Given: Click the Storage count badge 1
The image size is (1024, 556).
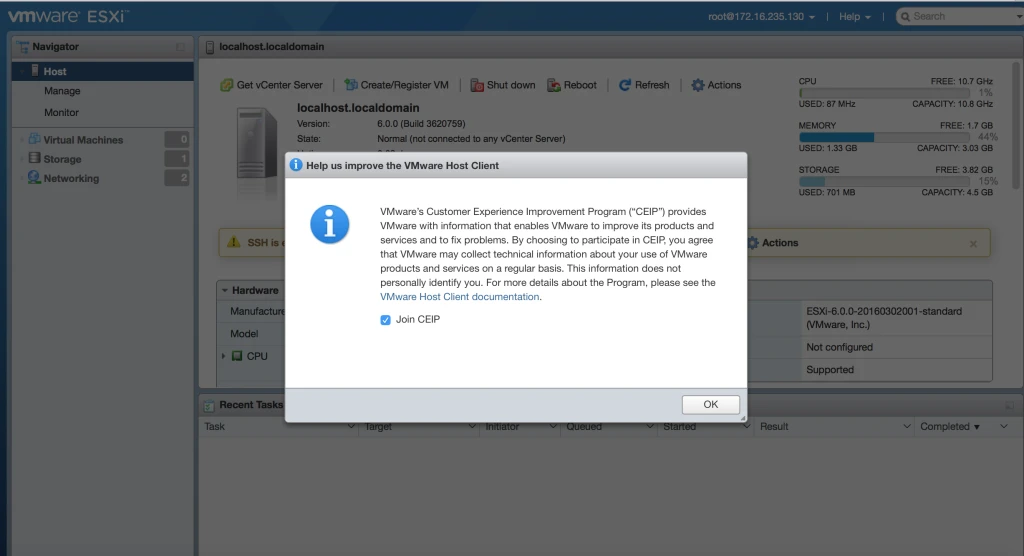Looking at the screenshot, I should [x=176, y=158].
